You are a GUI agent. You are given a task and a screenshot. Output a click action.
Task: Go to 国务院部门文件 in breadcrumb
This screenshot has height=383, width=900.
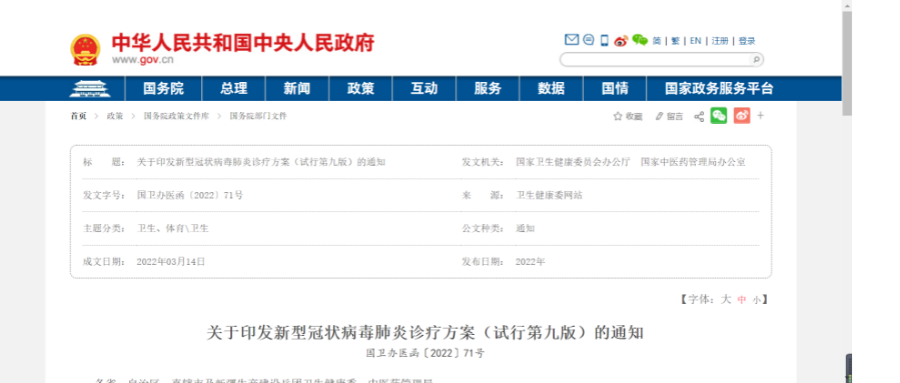pos(258,116)
